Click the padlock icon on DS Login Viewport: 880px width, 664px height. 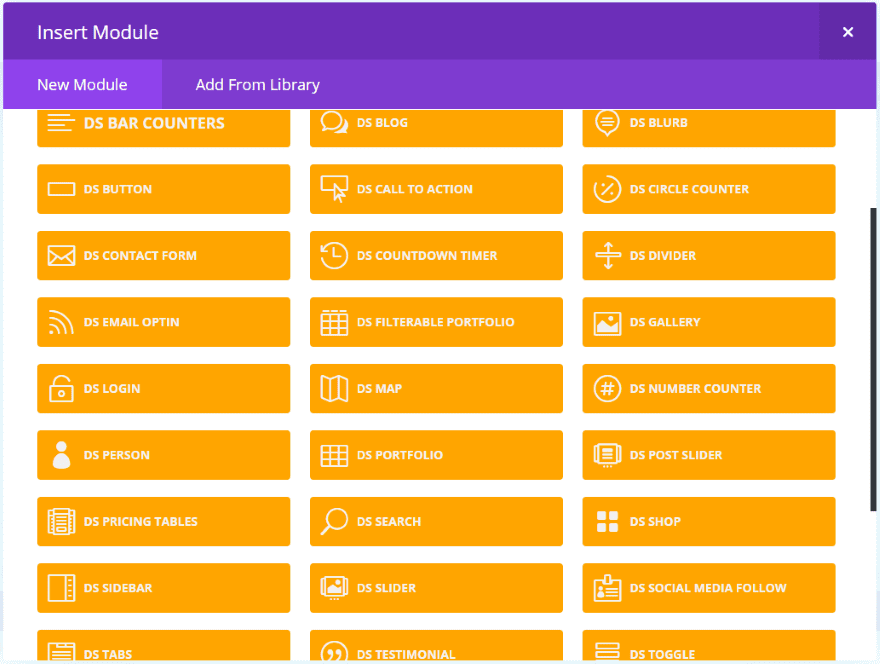point(62,388)
